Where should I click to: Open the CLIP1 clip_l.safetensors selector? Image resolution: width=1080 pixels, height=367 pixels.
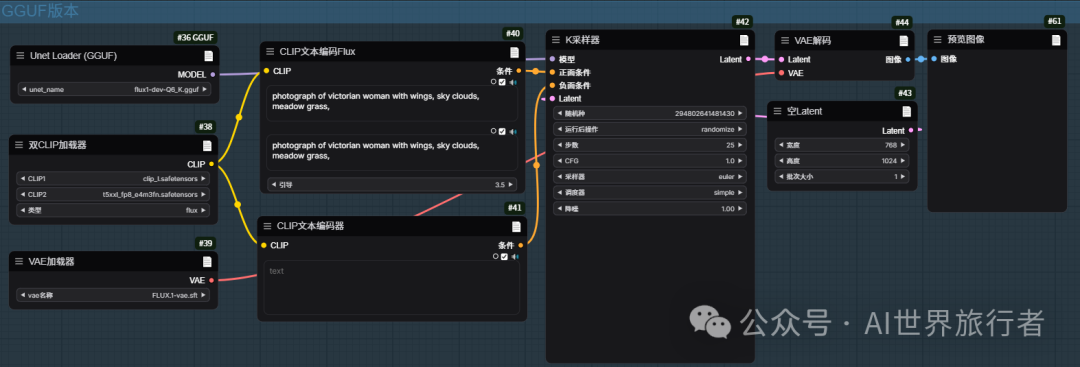click(x=112, y=178)
